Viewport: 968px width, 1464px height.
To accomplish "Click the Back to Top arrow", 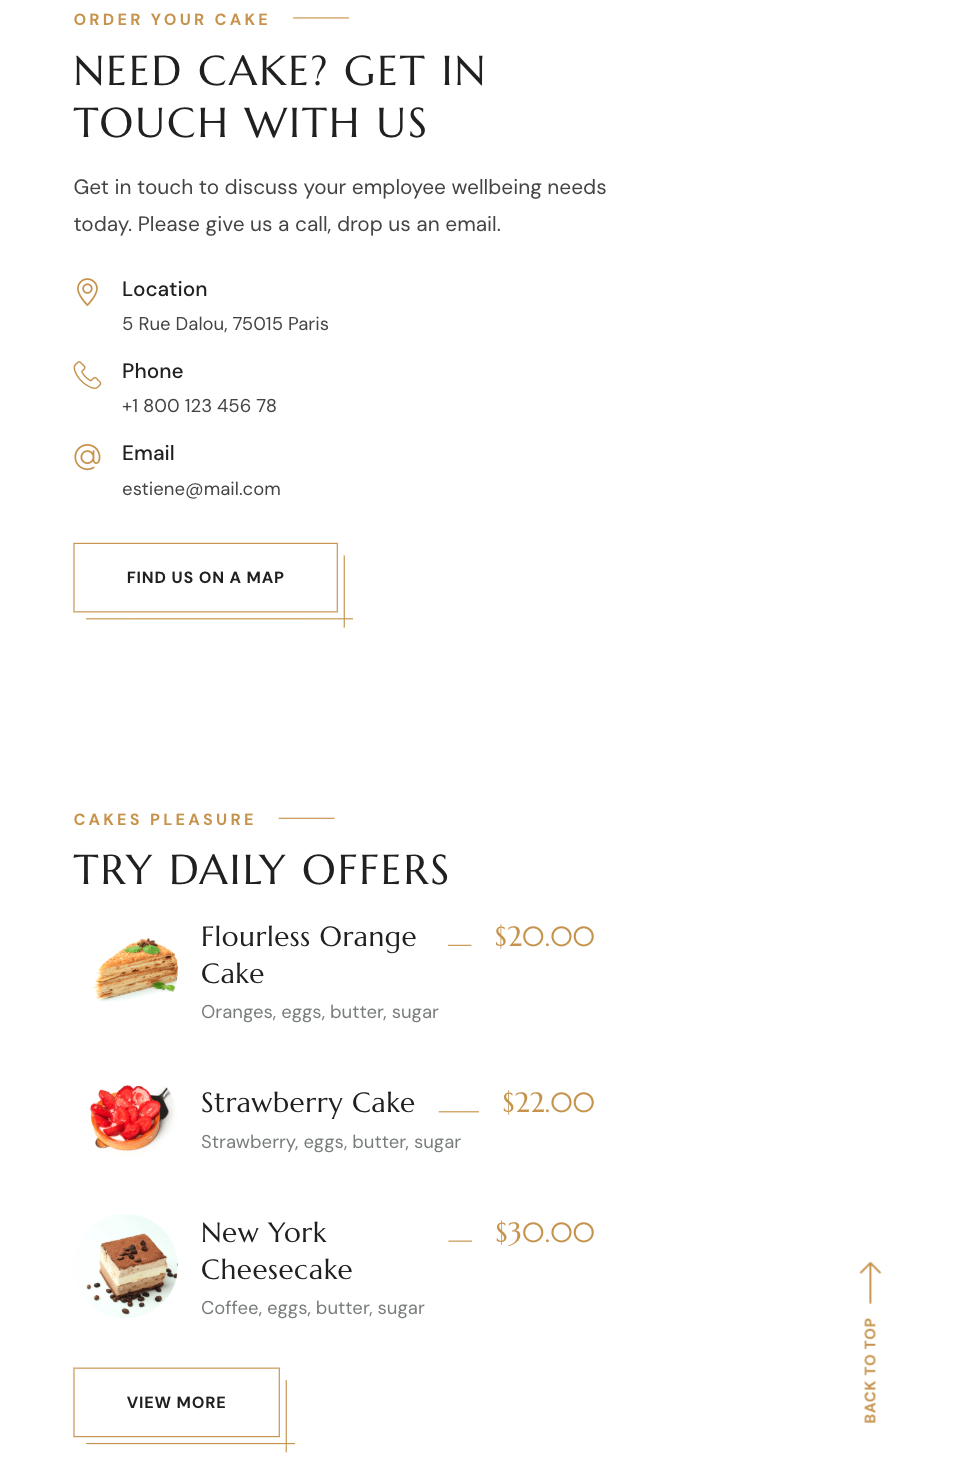I will point(870,1282).
